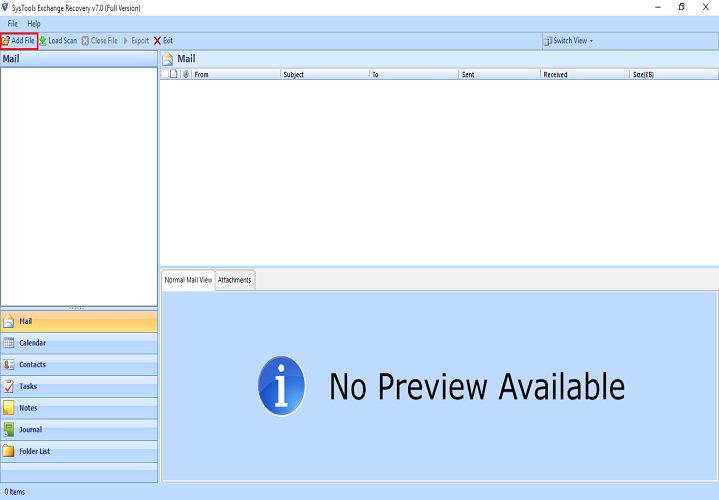Click Exit in the toolbar
Screen dimensions: 719x500
click(x=163, y=41)
